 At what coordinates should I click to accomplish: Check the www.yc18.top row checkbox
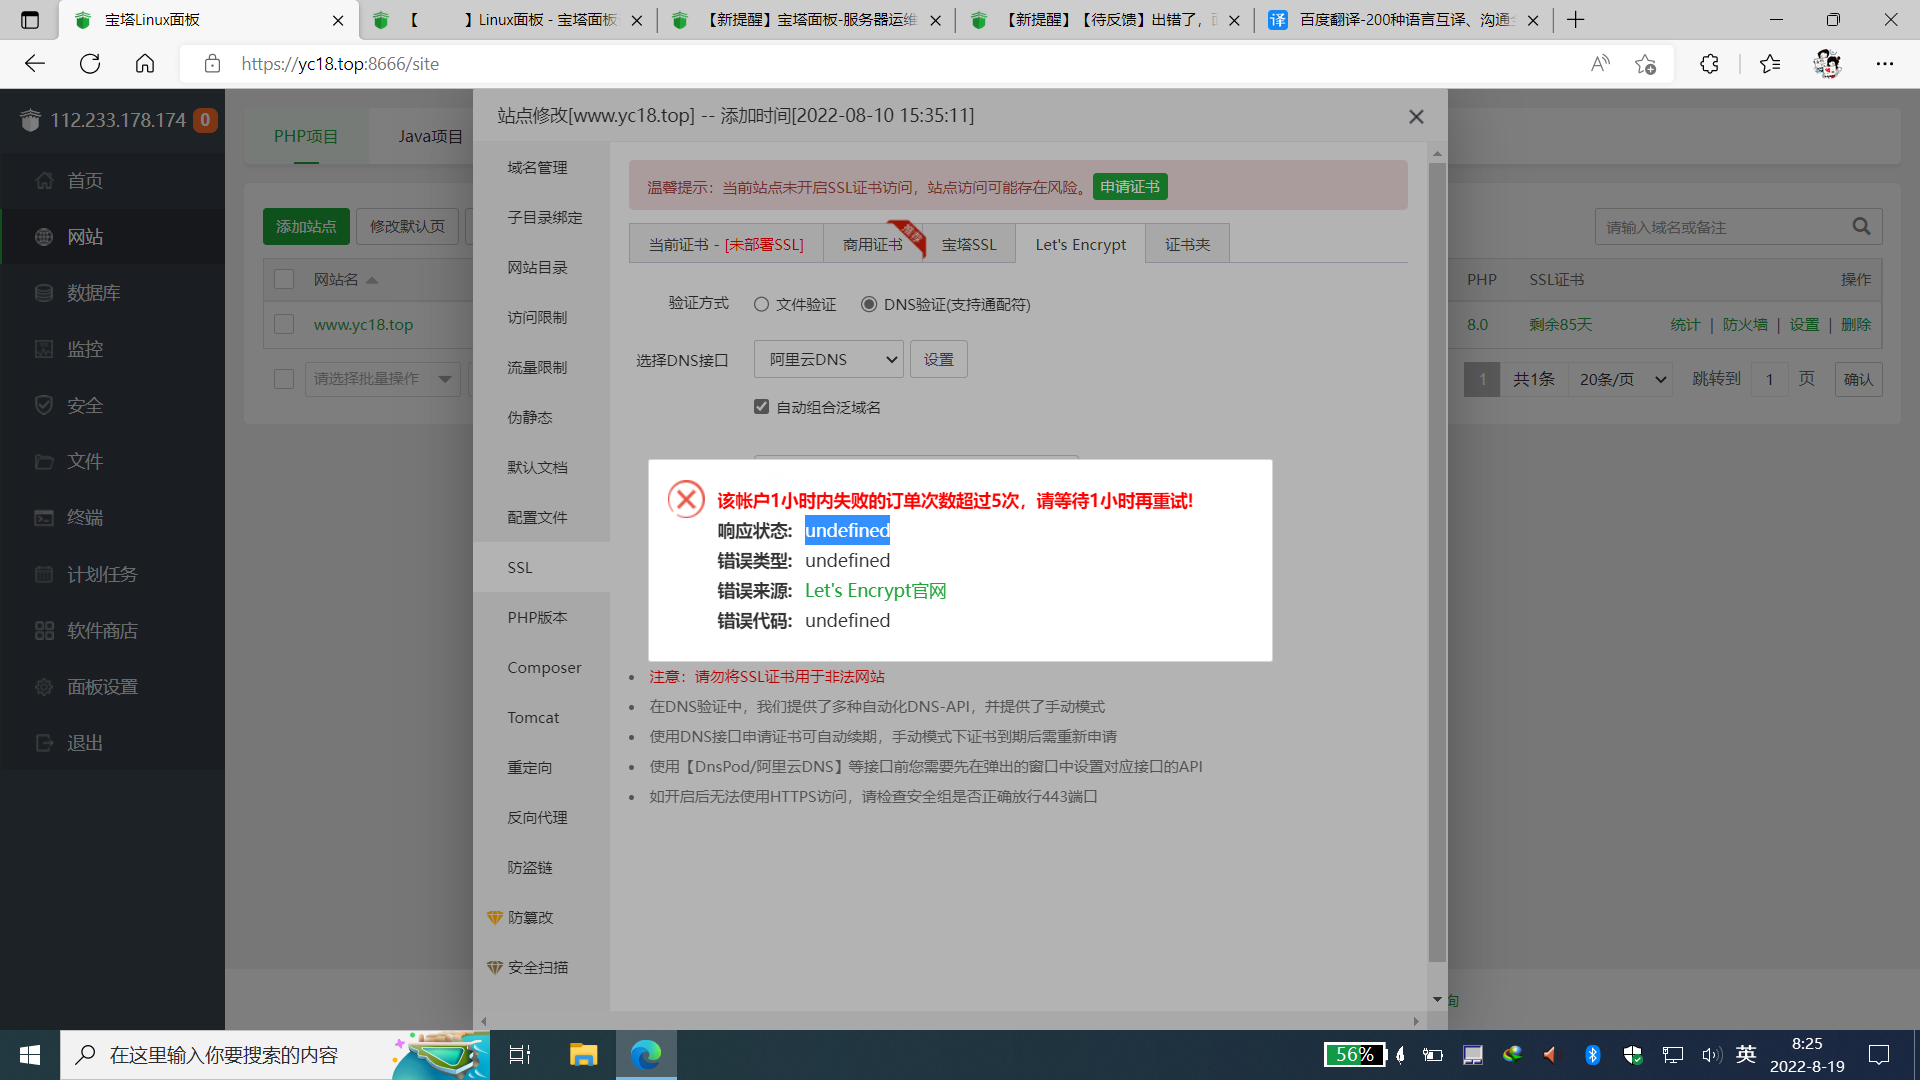click(x=284, y=324)
